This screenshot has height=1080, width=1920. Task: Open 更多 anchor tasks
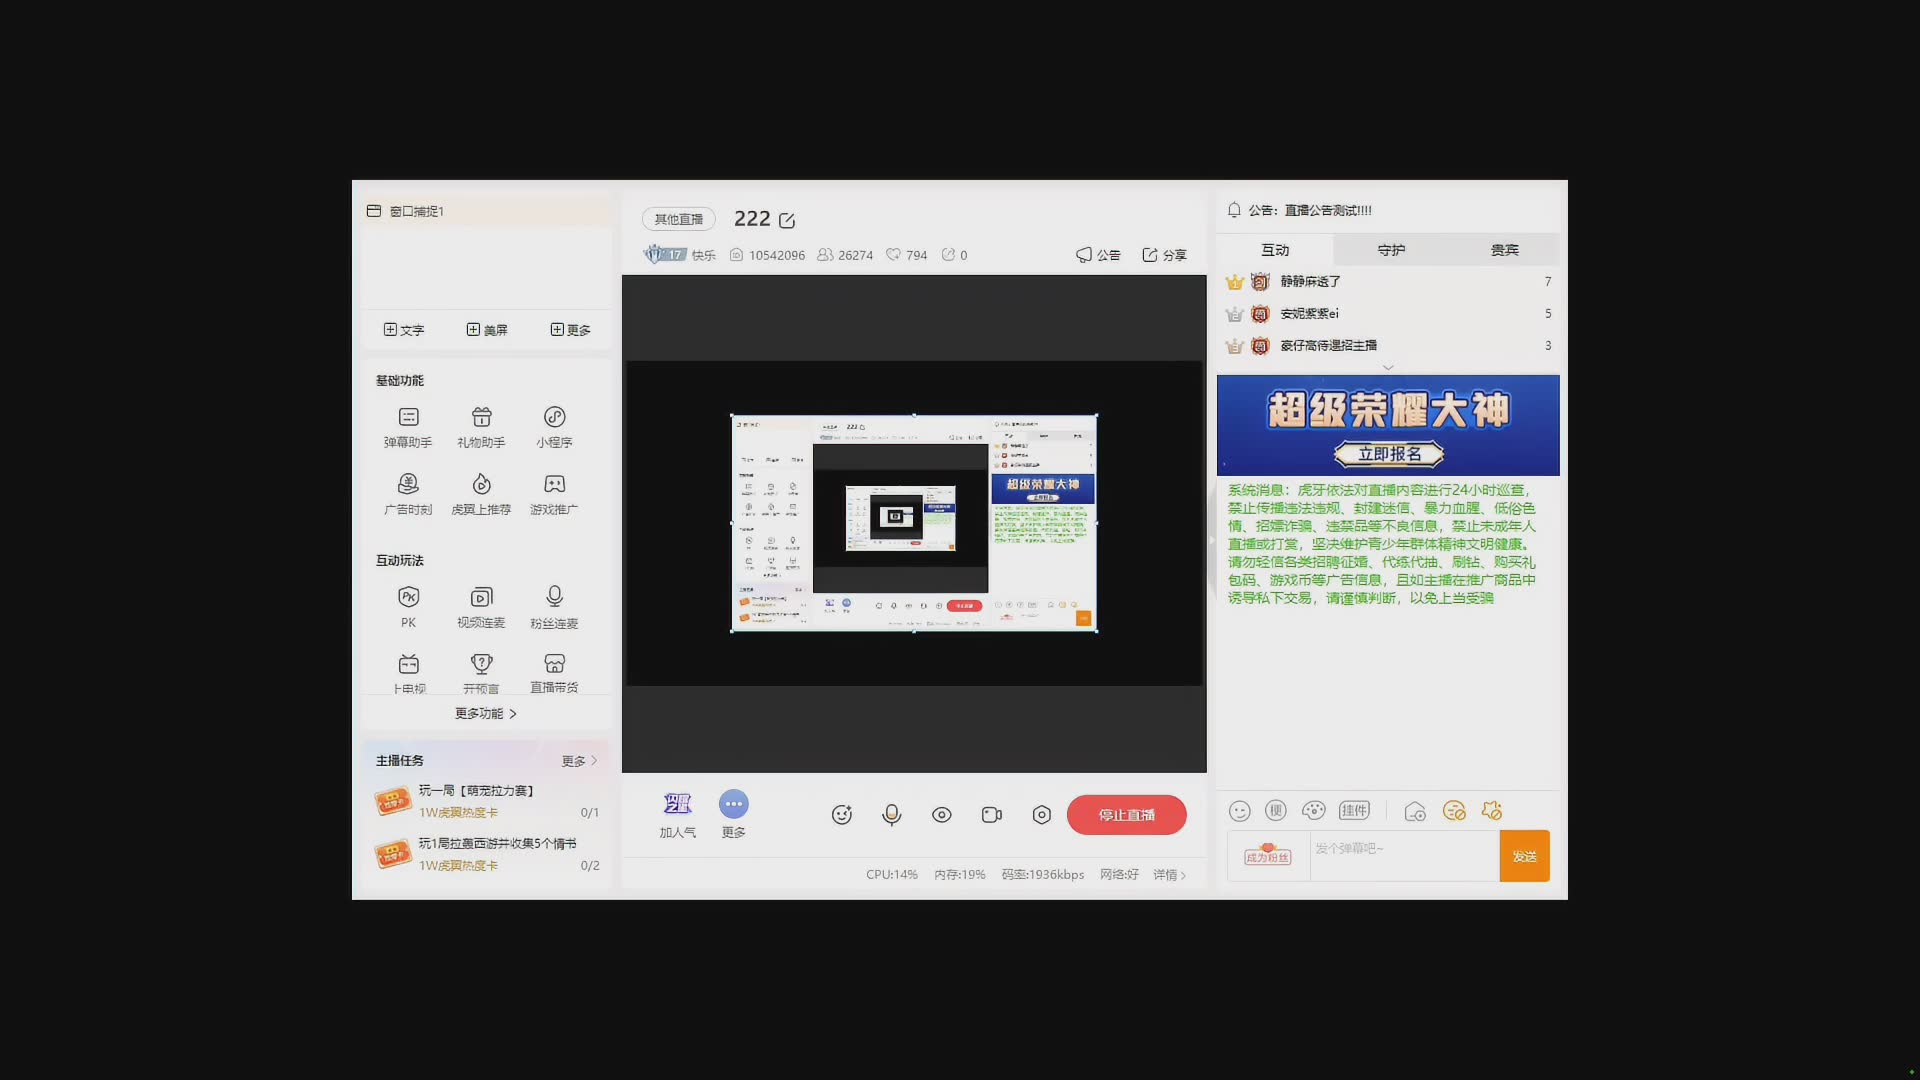pos(579,761)
